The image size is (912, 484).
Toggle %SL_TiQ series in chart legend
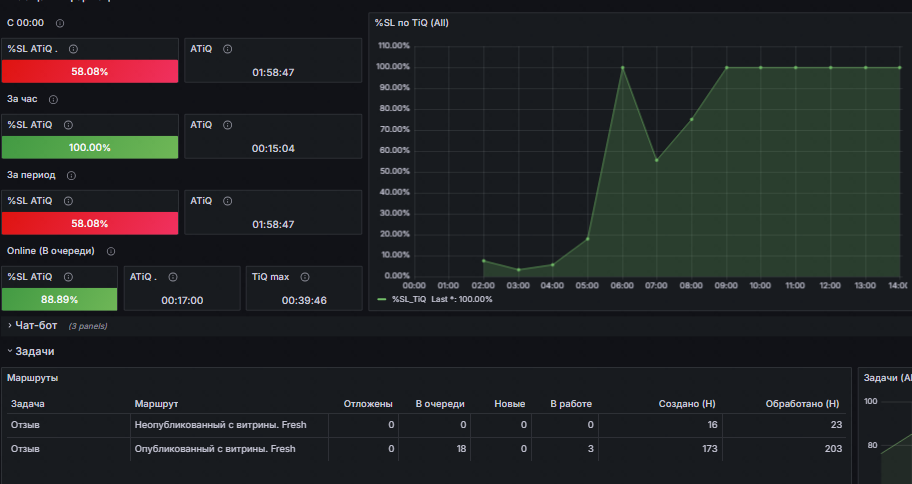409,300
